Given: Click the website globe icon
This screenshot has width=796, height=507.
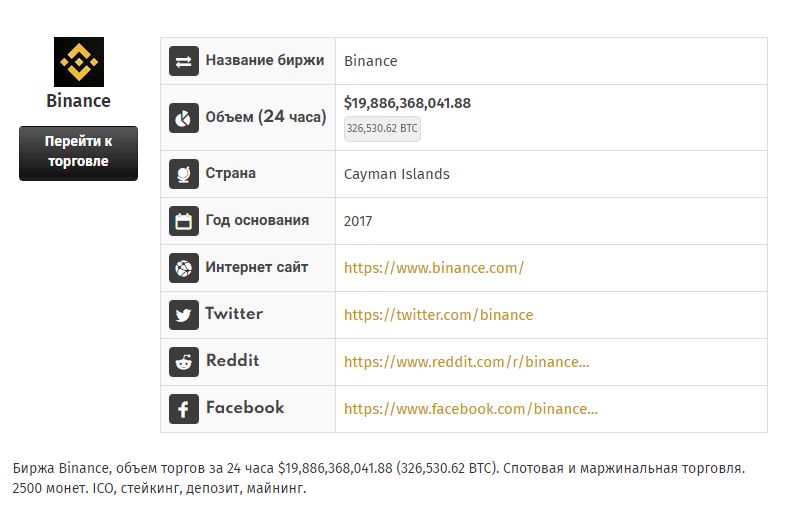Looking at the screenshot, I should [184, 268].
